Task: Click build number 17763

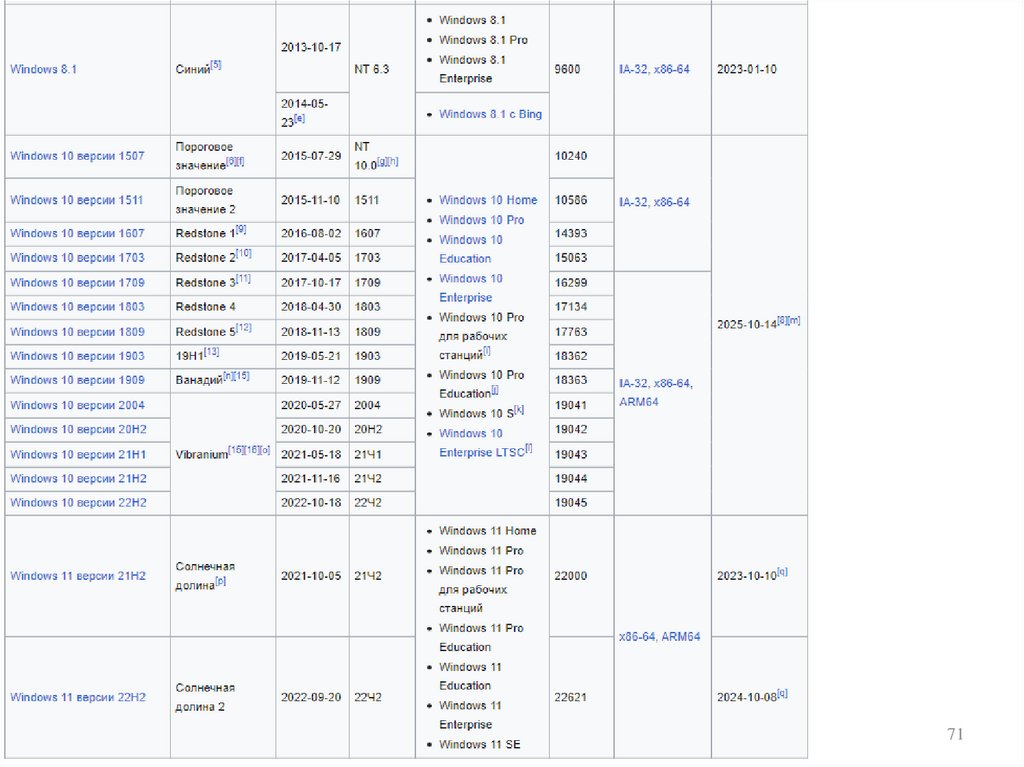Action: point(571,332)
